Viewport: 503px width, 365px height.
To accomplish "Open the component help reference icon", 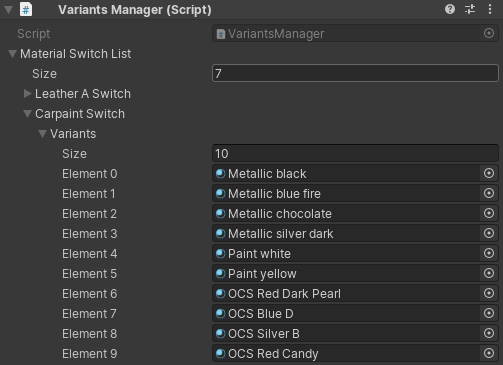I will (450, 9).
